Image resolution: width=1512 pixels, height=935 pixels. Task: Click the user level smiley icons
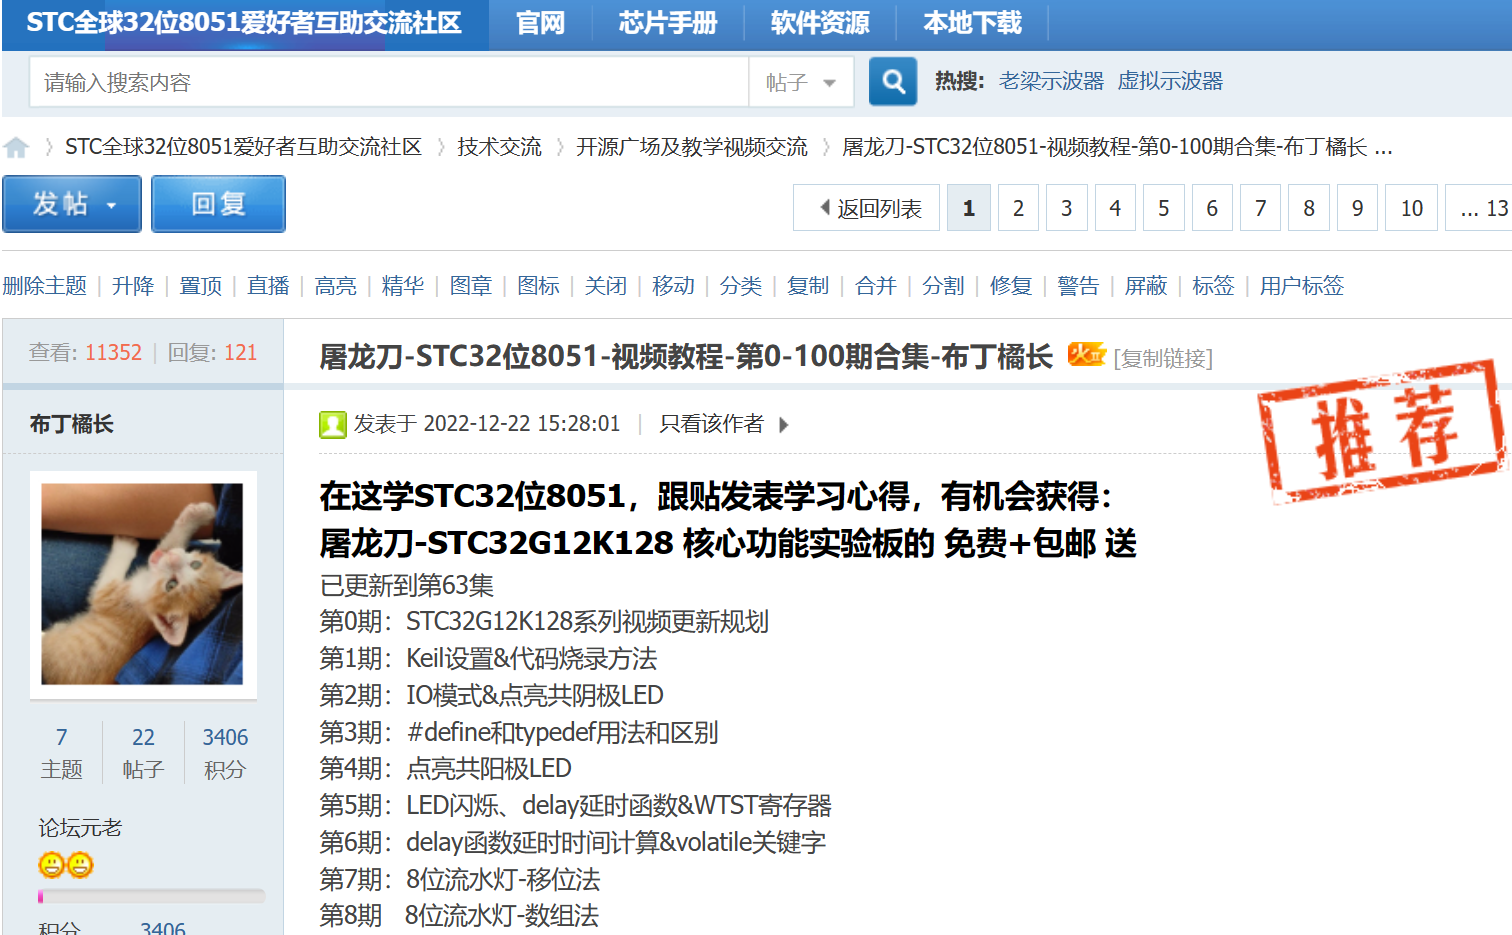66,865
